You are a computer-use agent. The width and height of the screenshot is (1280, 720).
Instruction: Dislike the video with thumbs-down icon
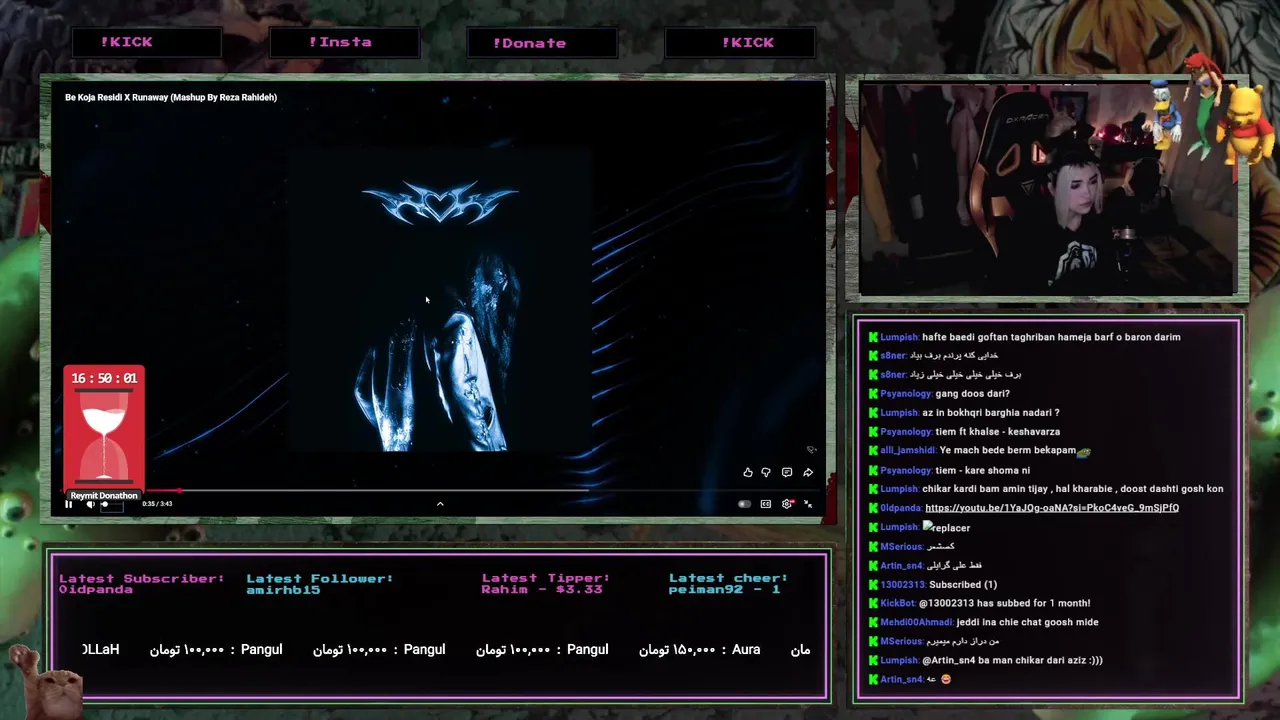tap(767, 472)
